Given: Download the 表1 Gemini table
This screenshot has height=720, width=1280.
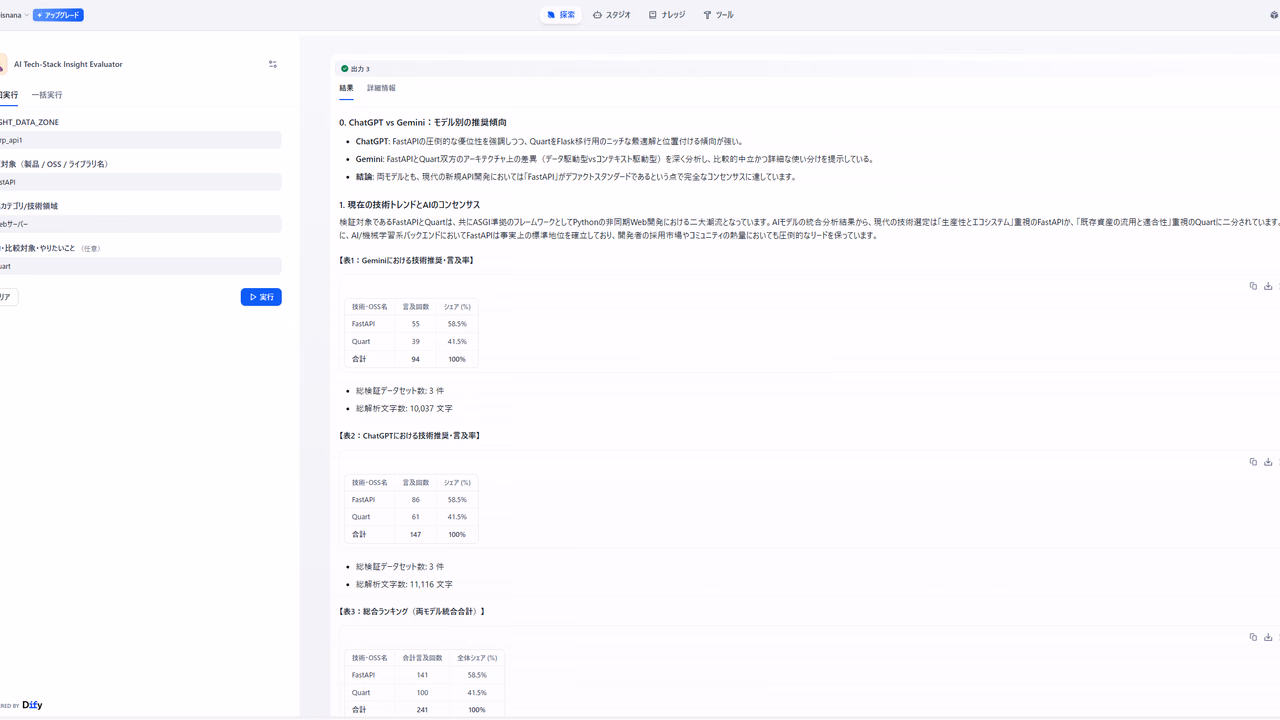Looking at the screenshot, I should tap(1268, 286).
